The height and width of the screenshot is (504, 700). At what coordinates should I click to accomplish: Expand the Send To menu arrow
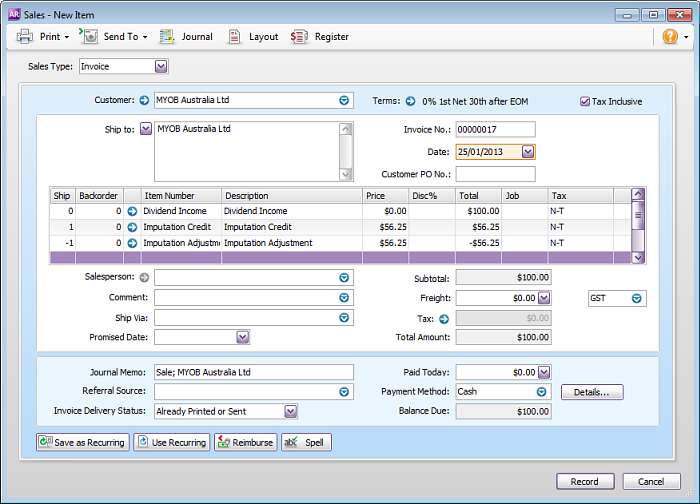pos(145,37)
